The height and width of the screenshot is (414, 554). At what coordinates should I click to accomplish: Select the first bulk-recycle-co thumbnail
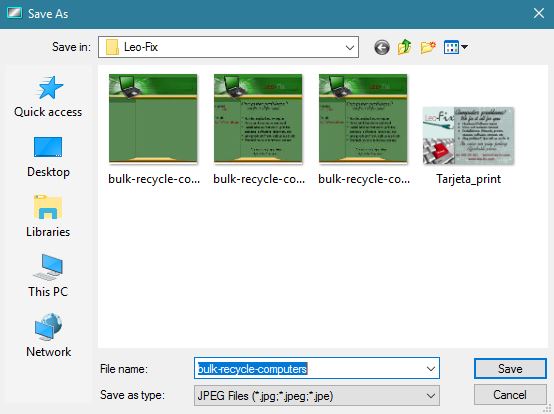(153, 129)
